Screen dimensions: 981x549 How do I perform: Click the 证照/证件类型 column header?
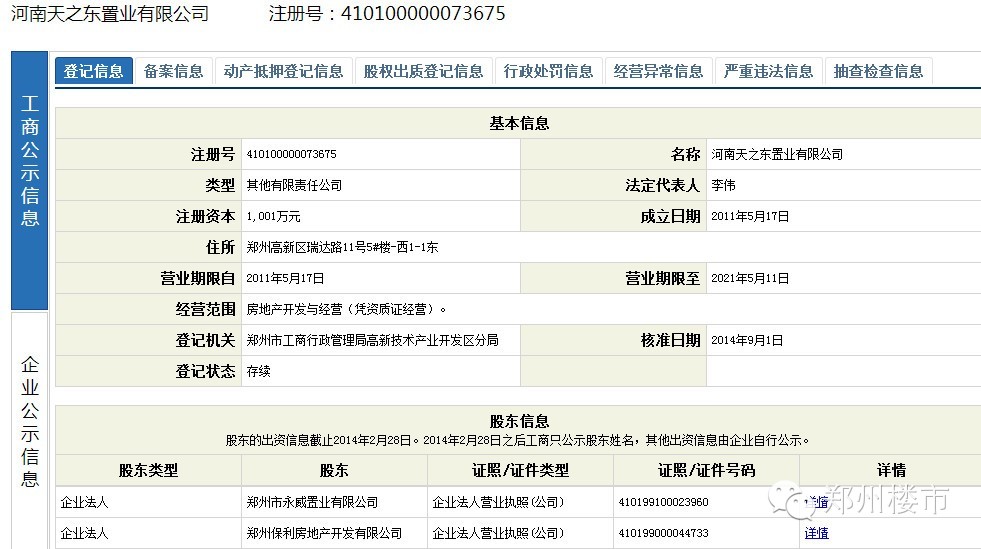coord(521,470)
